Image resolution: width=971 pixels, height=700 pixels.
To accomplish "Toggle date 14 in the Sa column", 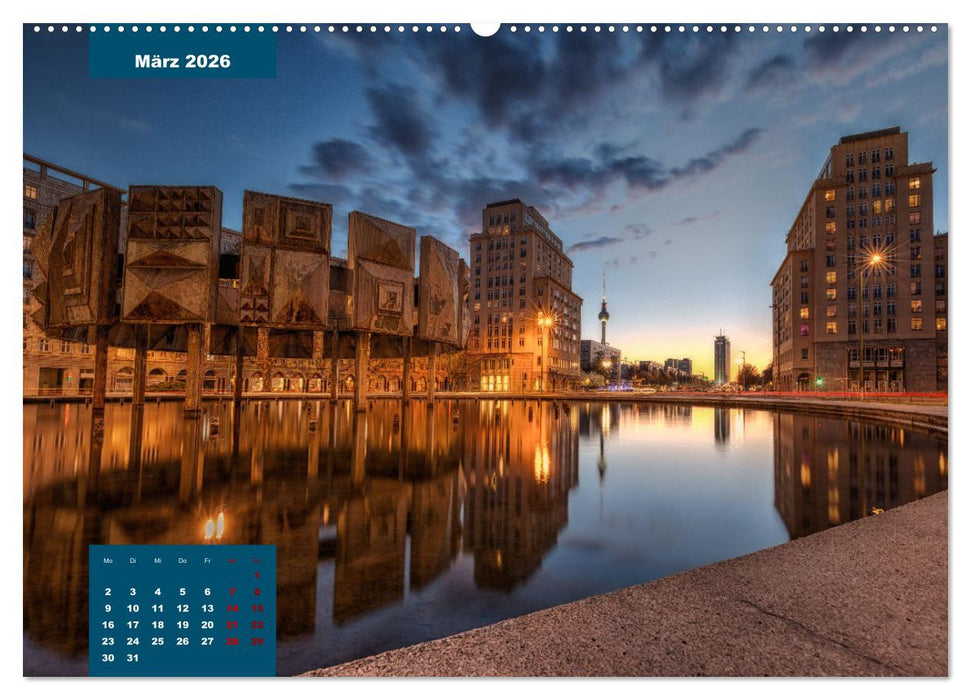I will (x=232, y=608).
